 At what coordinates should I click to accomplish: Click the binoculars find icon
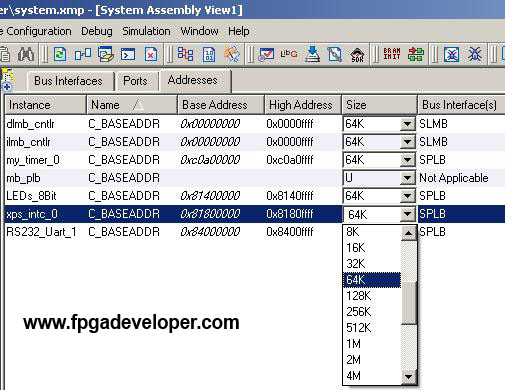(x=26, y=54)
